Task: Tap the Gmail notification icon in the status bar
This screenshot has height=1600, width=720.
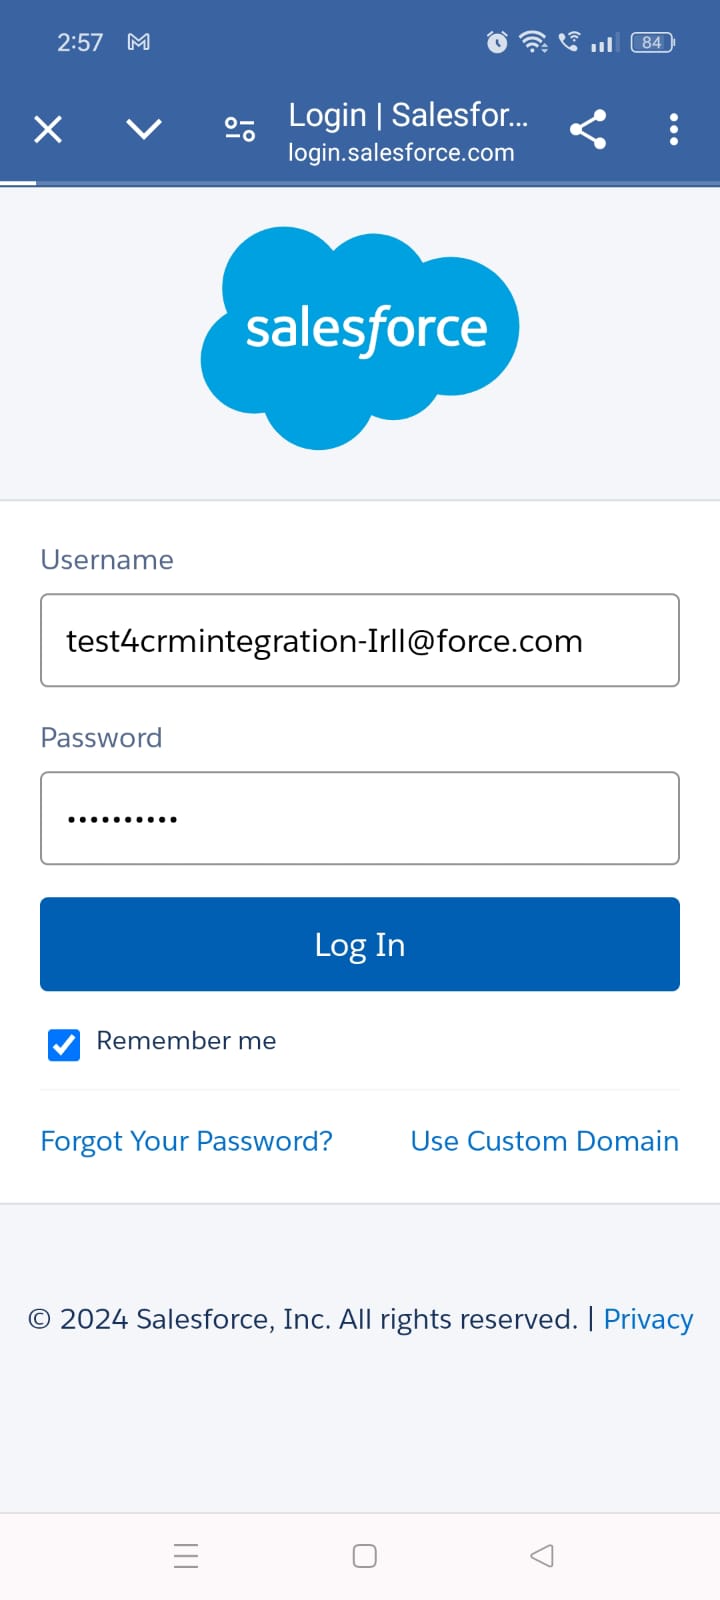Action: pos(139,42)
